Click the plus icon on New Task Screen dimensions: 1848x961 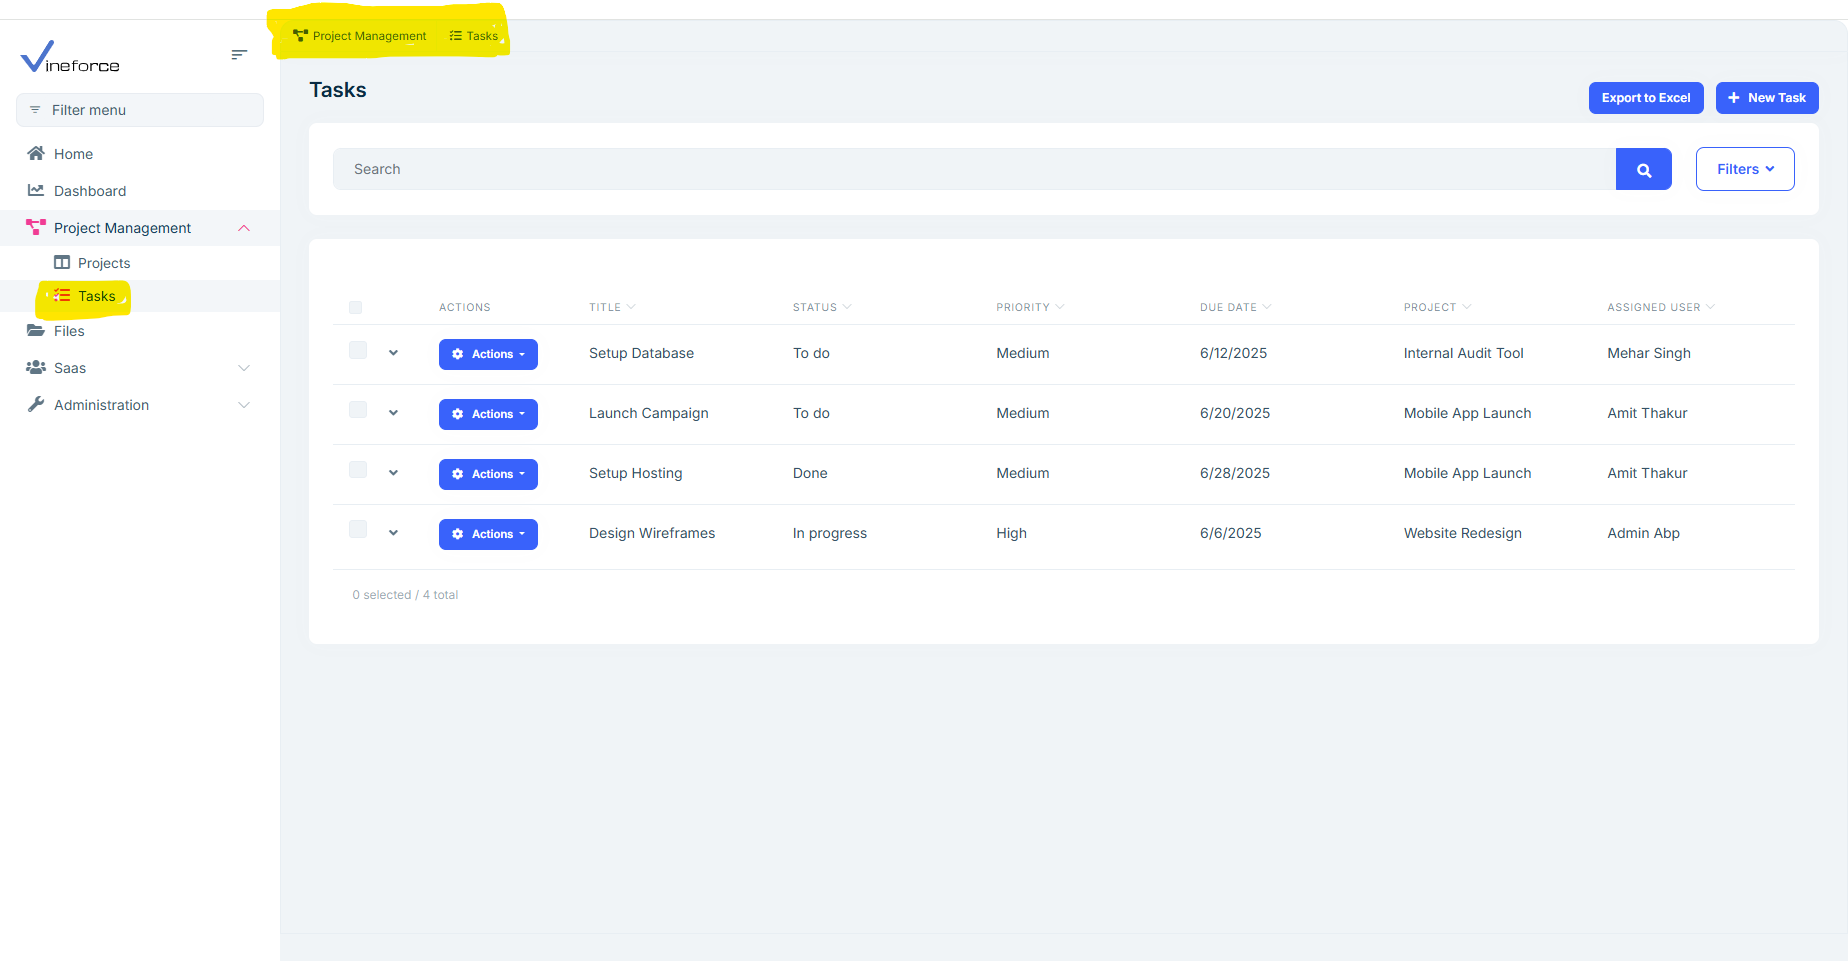pyautogui.click(x=1734, y=98)
